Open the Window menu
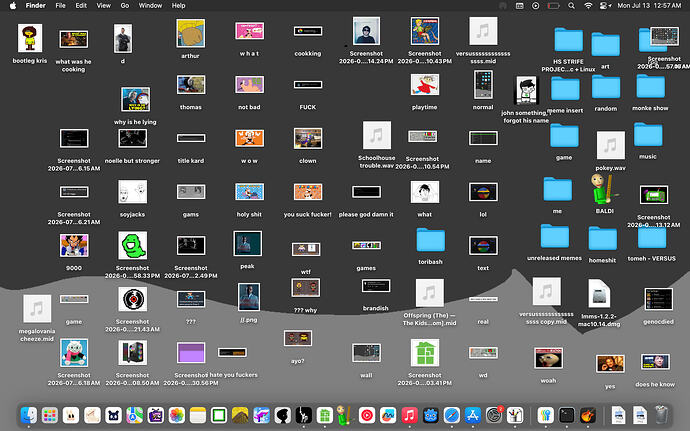 (x=150, y=6)
